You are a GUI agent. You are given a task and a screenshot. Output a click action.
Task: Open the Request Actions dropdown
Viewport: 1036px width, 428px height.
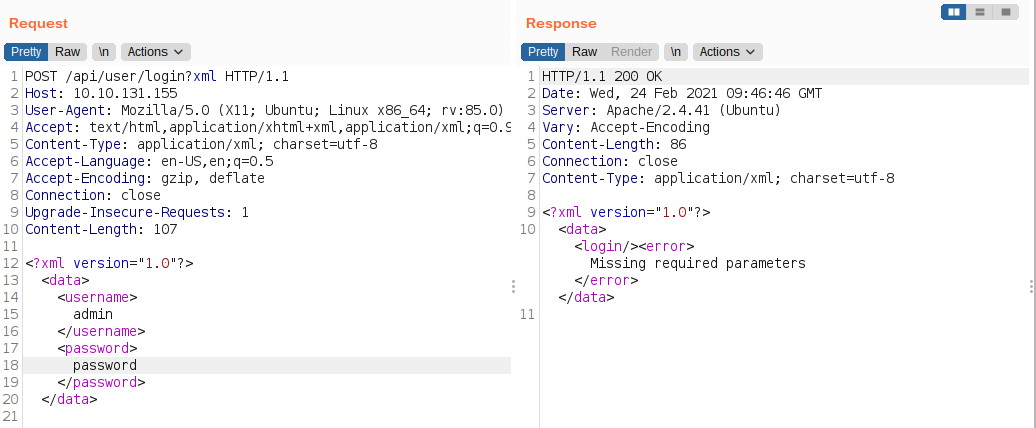(155, 52)
